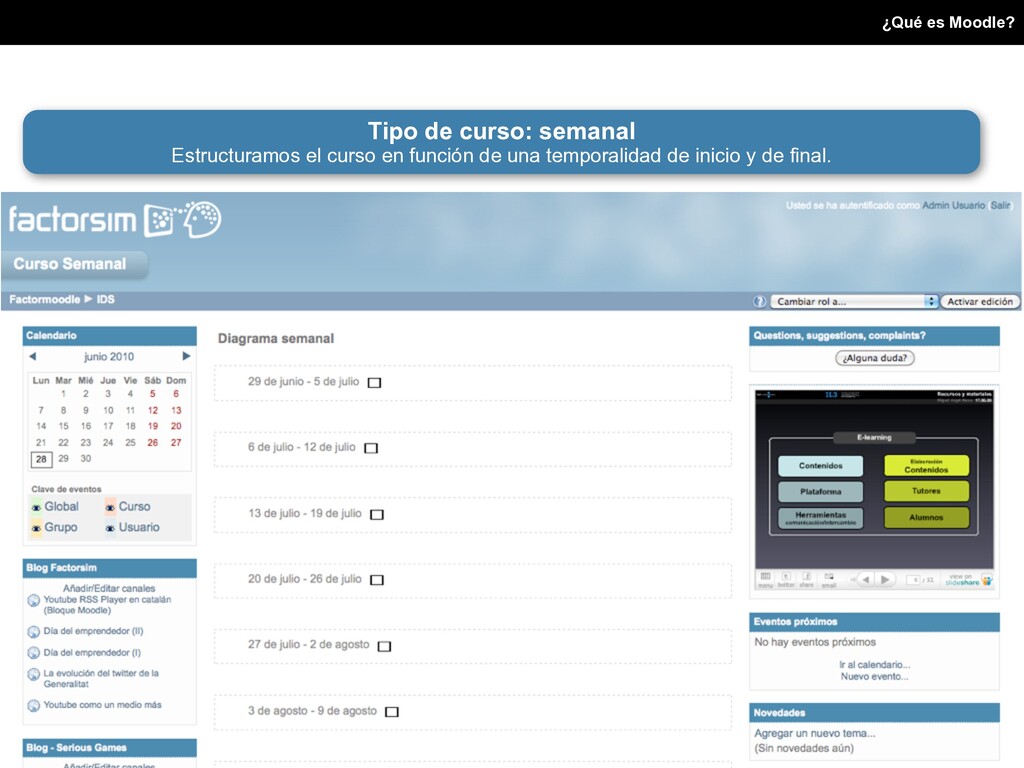Toggle Global events visibility eye
Viewport: 1024px width, 768px height.
[37, 507]
